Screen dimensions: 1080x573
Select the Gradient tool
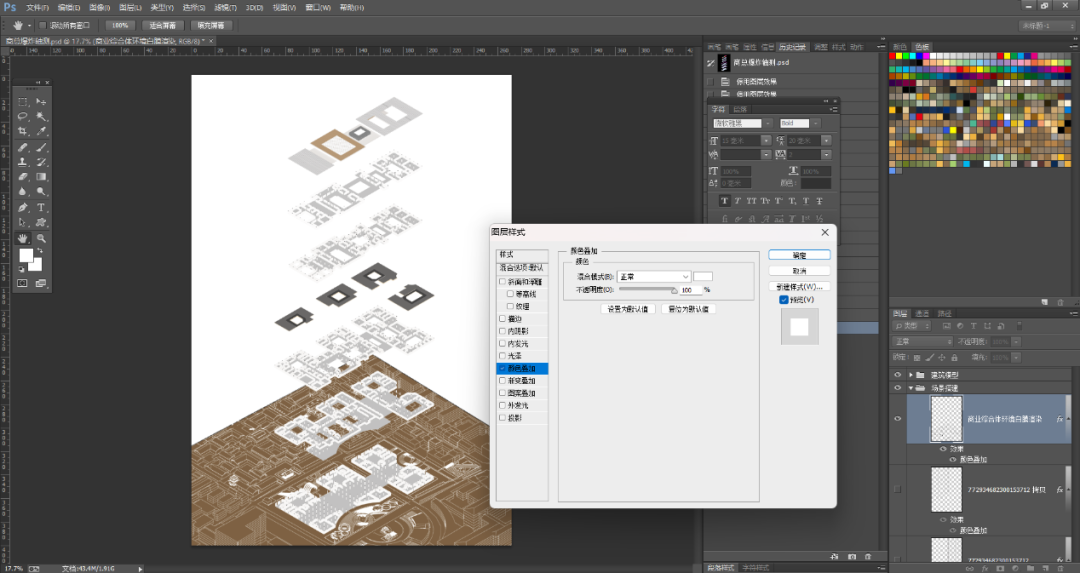[41, 177]
